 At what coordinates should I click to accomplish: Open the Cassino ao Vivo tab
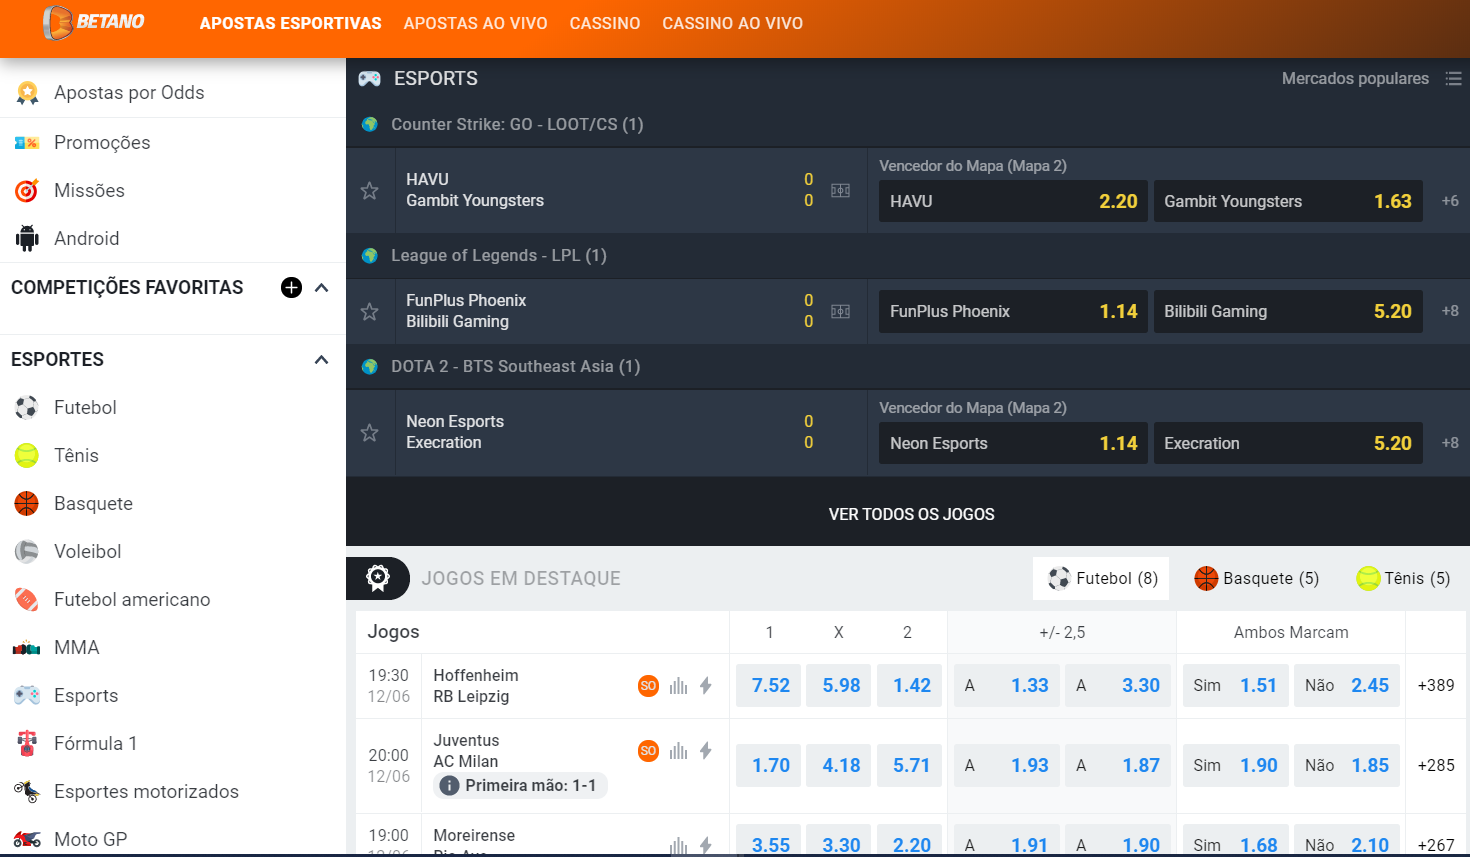(x=732, y=23)
